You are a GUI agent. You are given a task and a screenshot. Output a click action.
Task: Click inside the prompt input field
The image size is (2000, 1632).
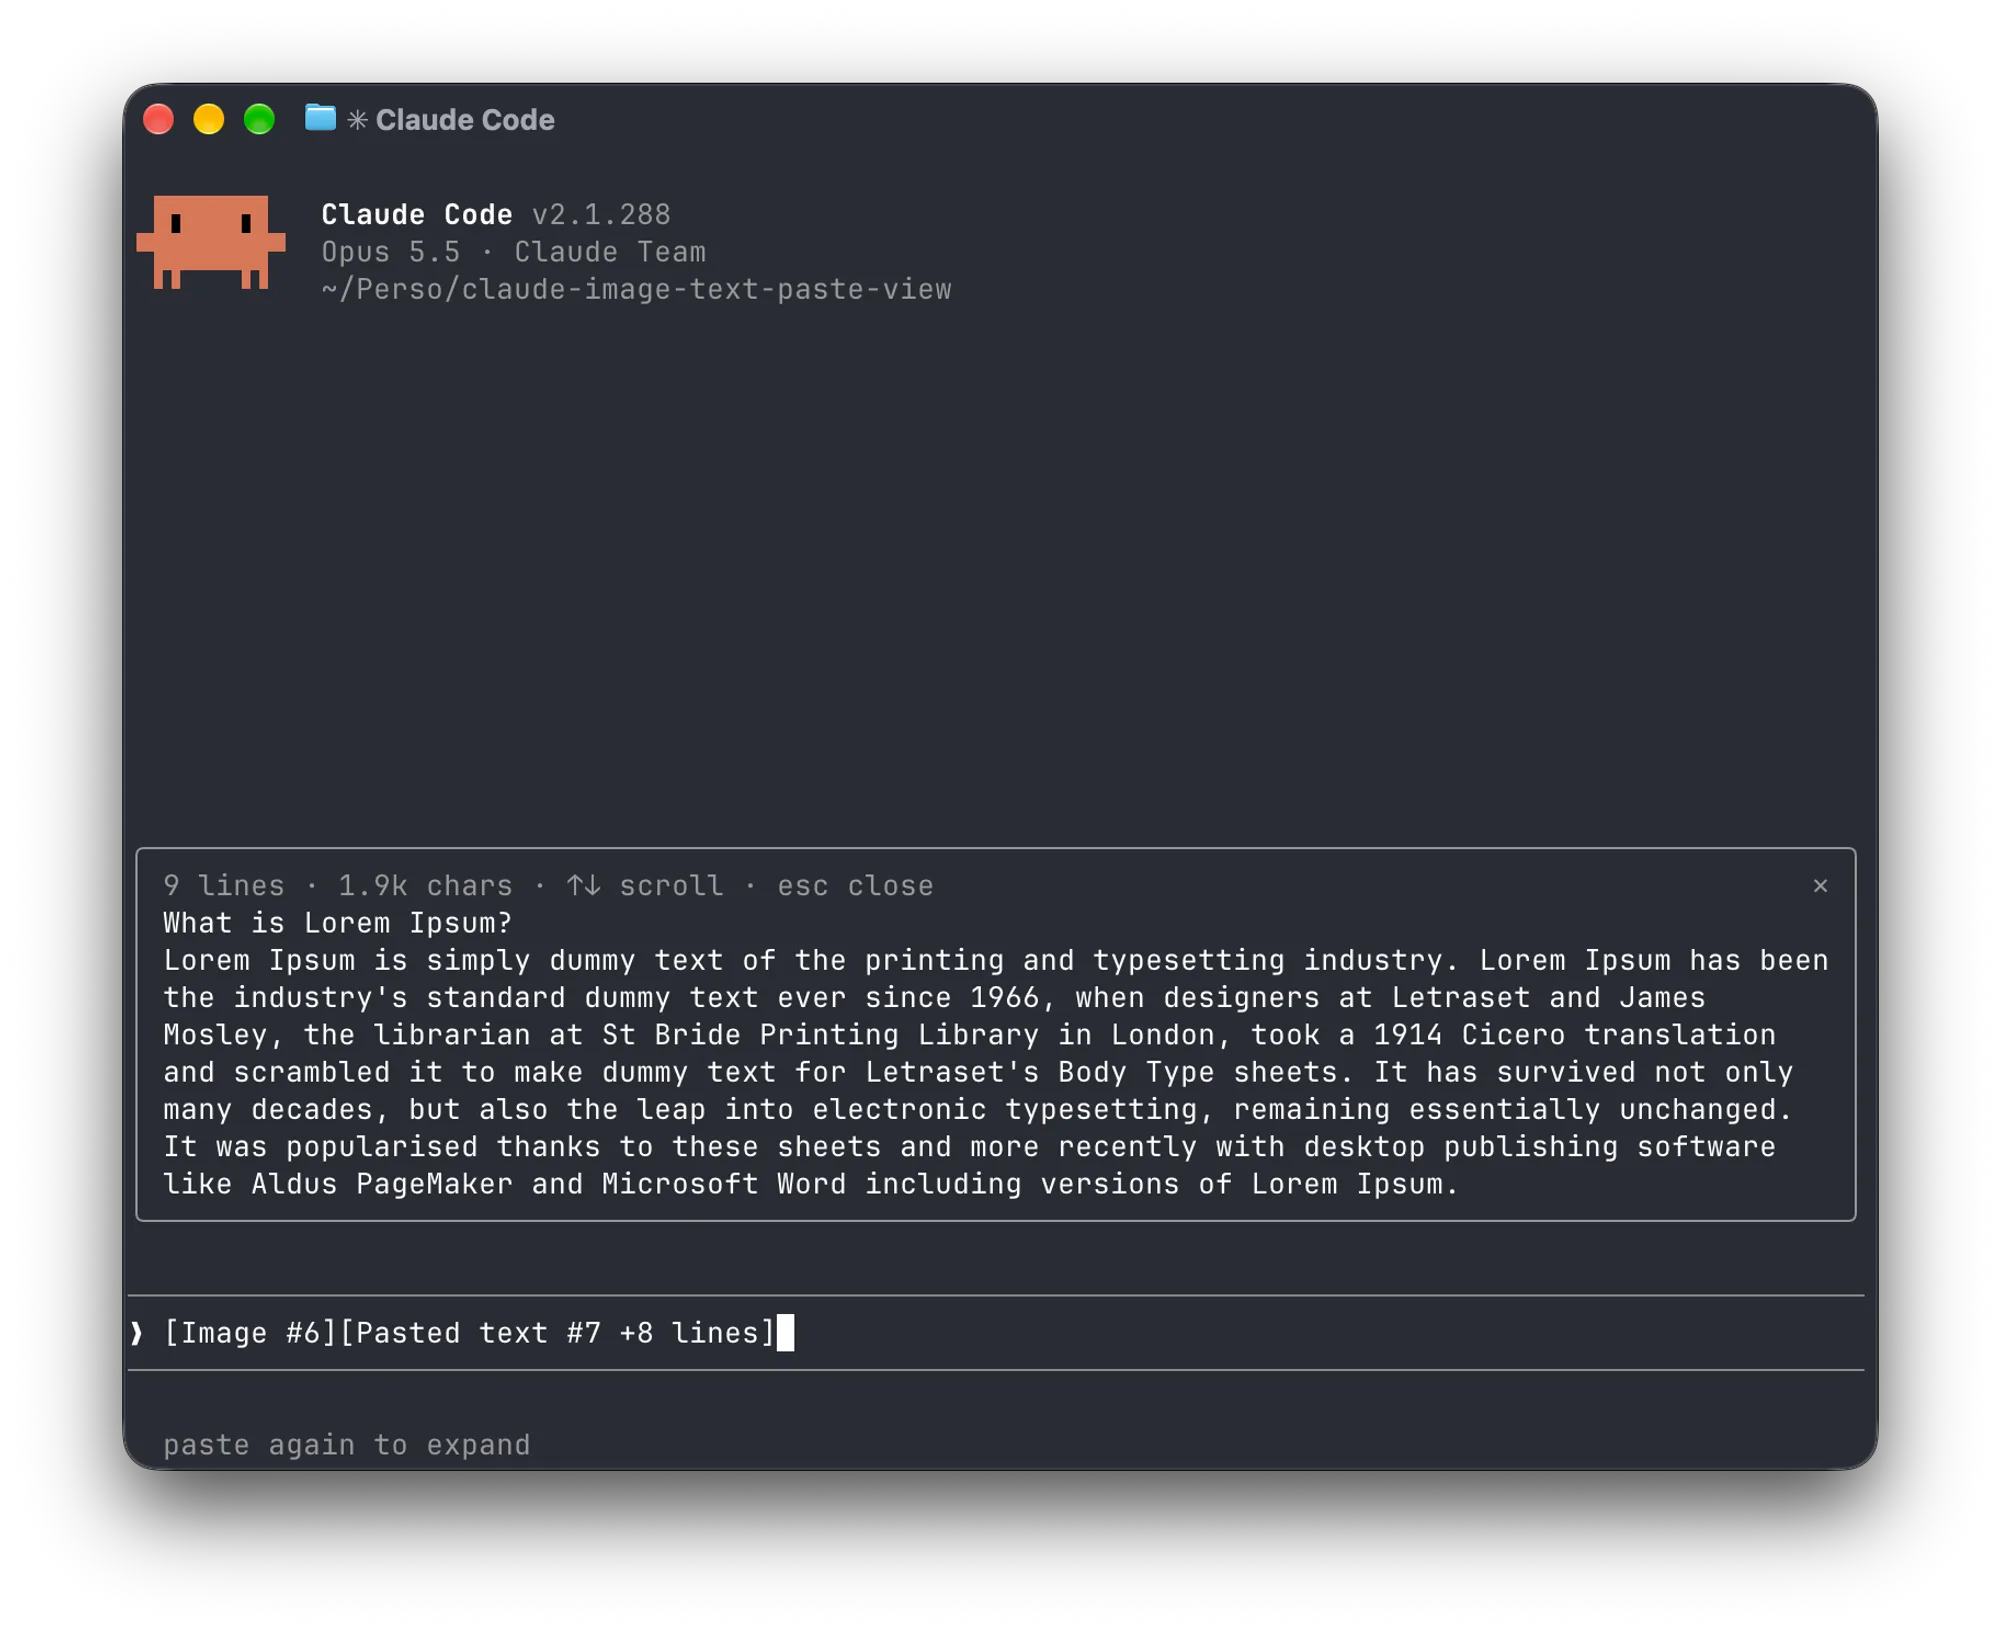(x=996, y=1333)
